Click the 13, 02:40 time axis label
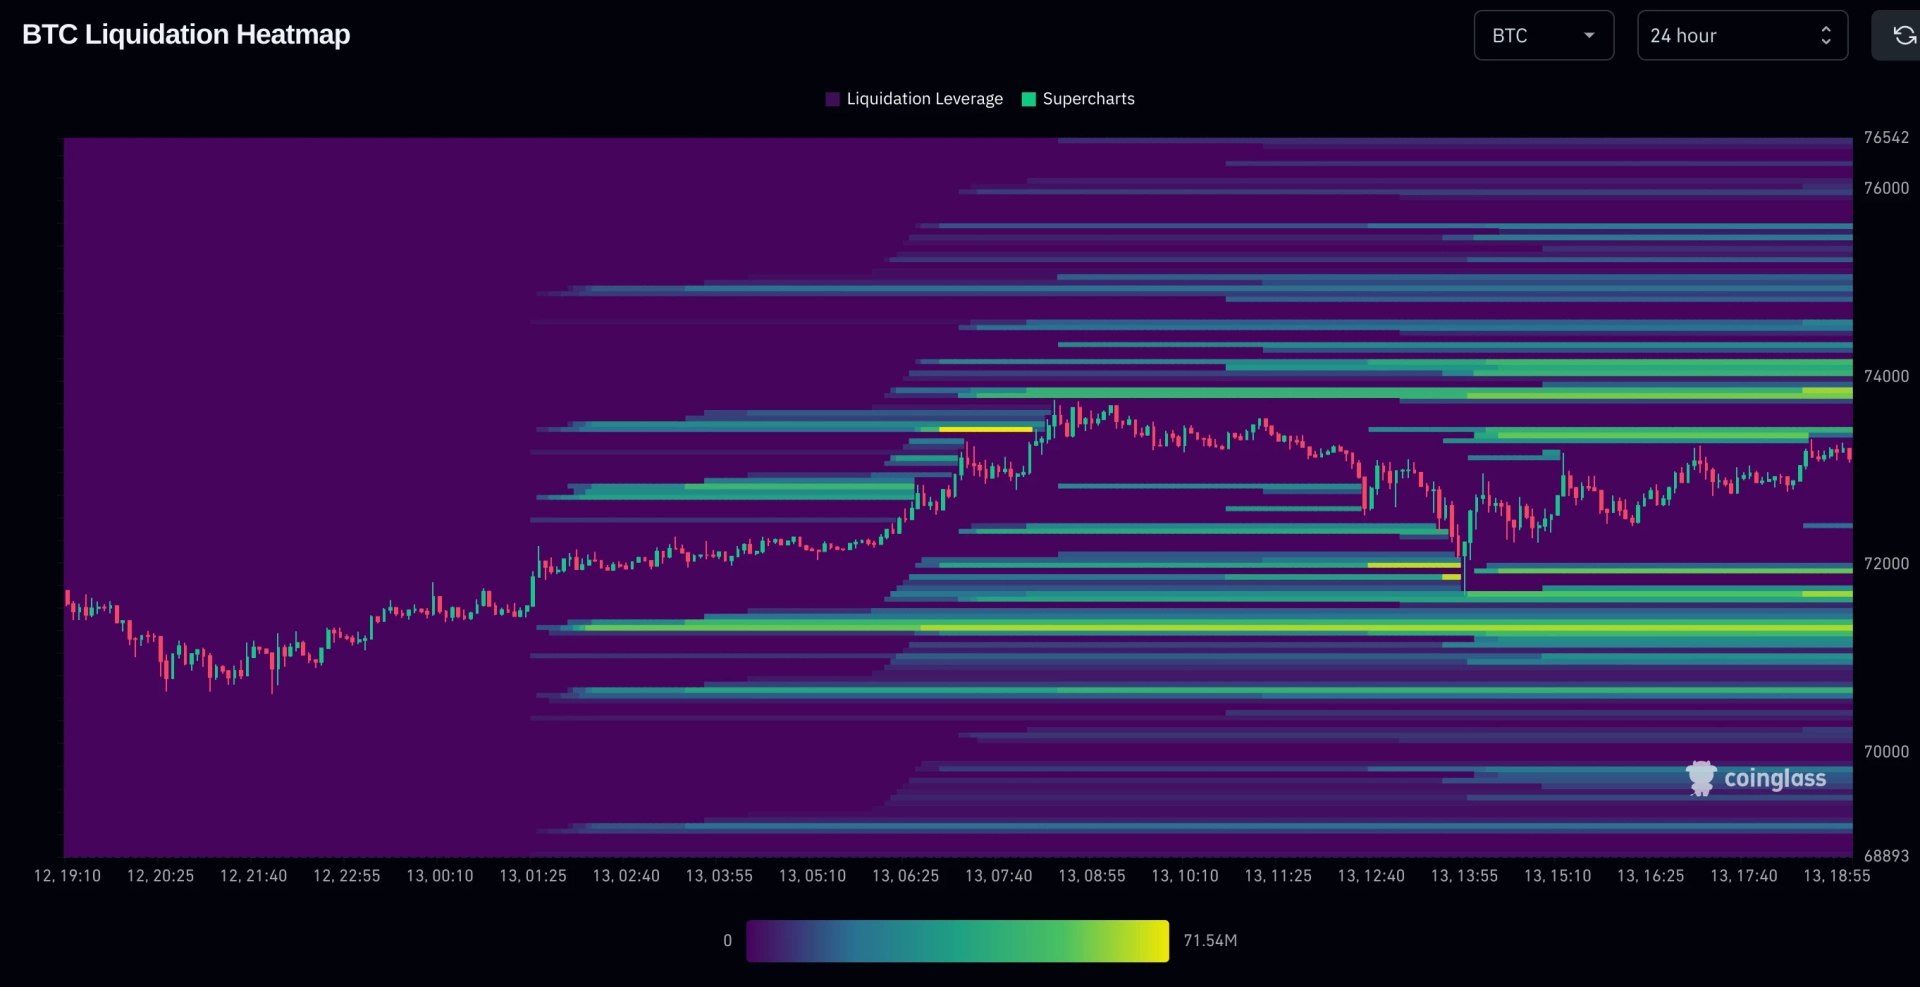Viewport: 1920px width, 987px height. coord(626,876)
